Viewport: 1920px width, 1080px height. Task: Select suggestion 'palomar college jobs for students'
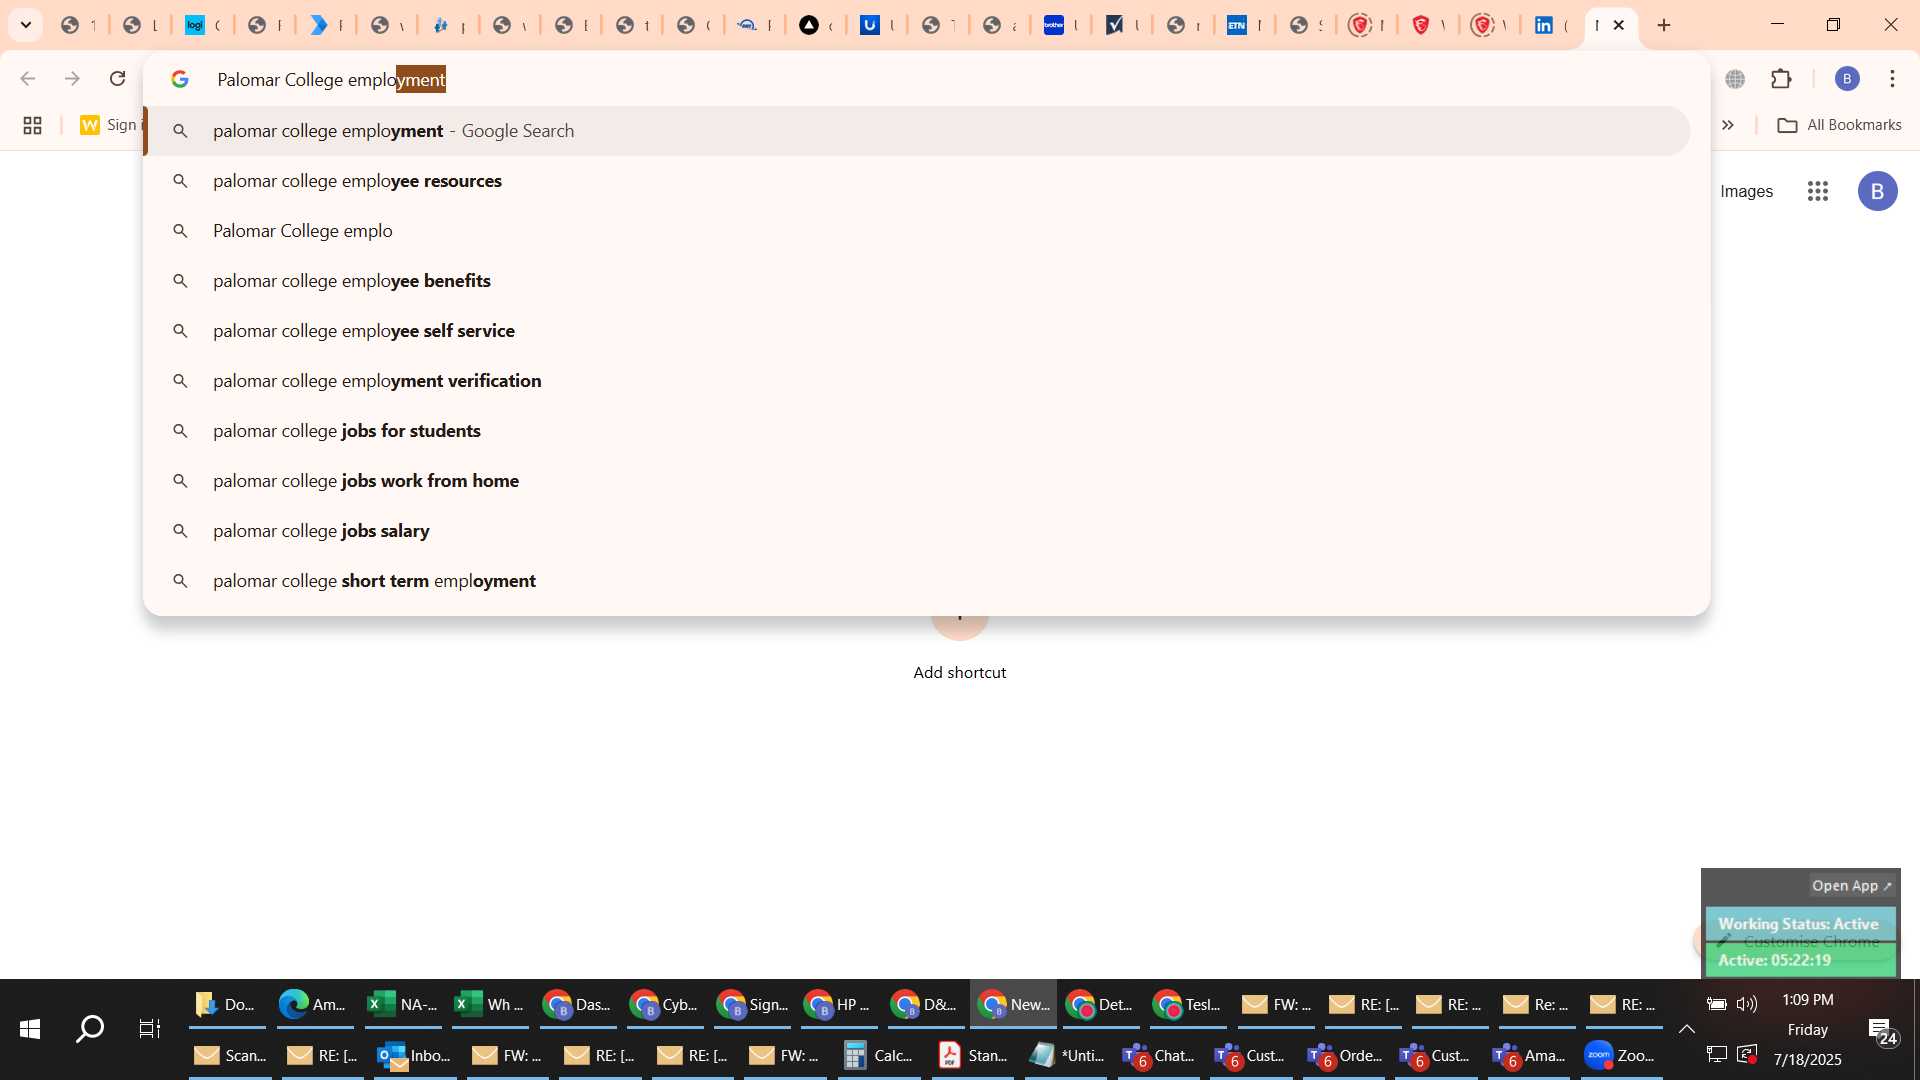919,431
